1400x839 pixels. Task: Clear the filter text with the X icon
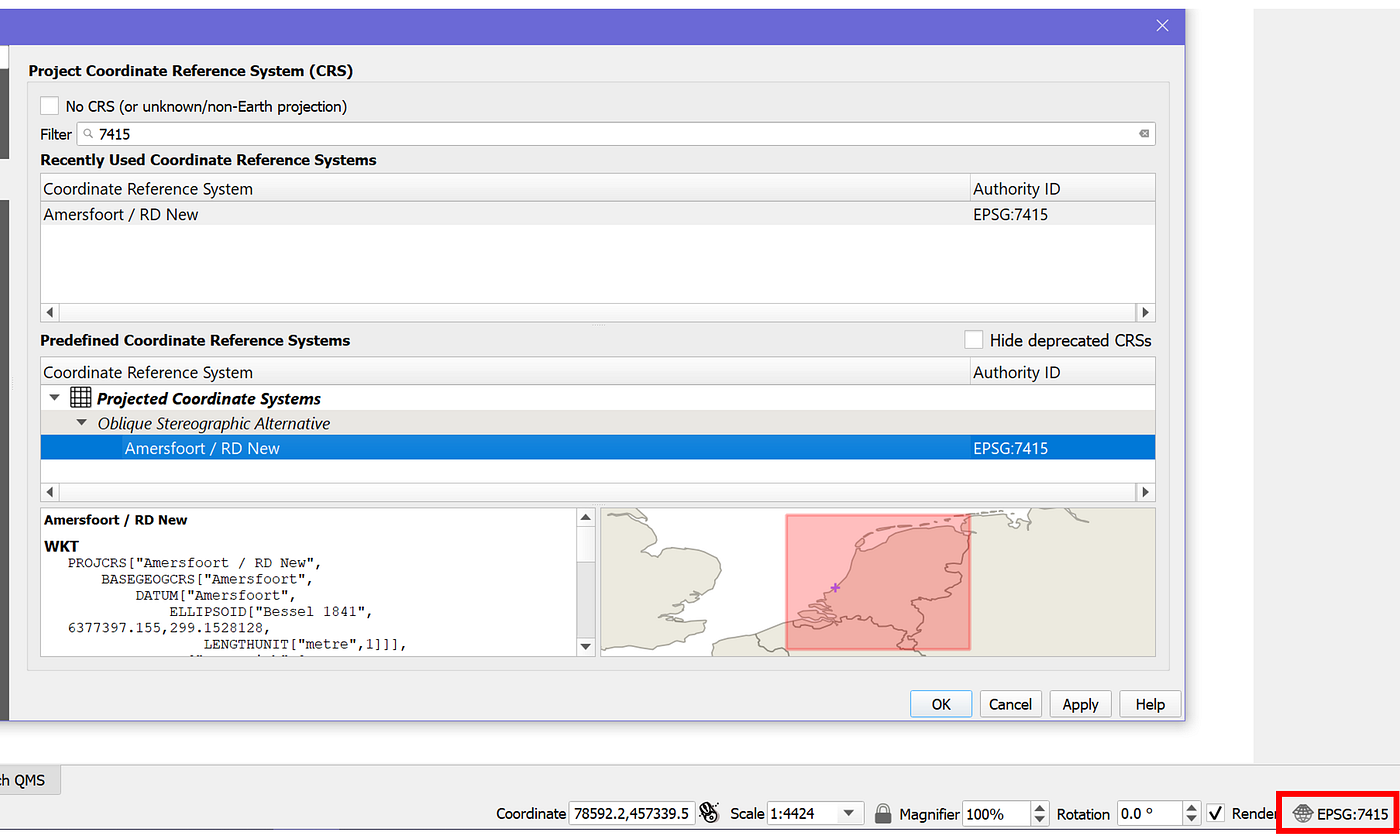[1144, 134]
